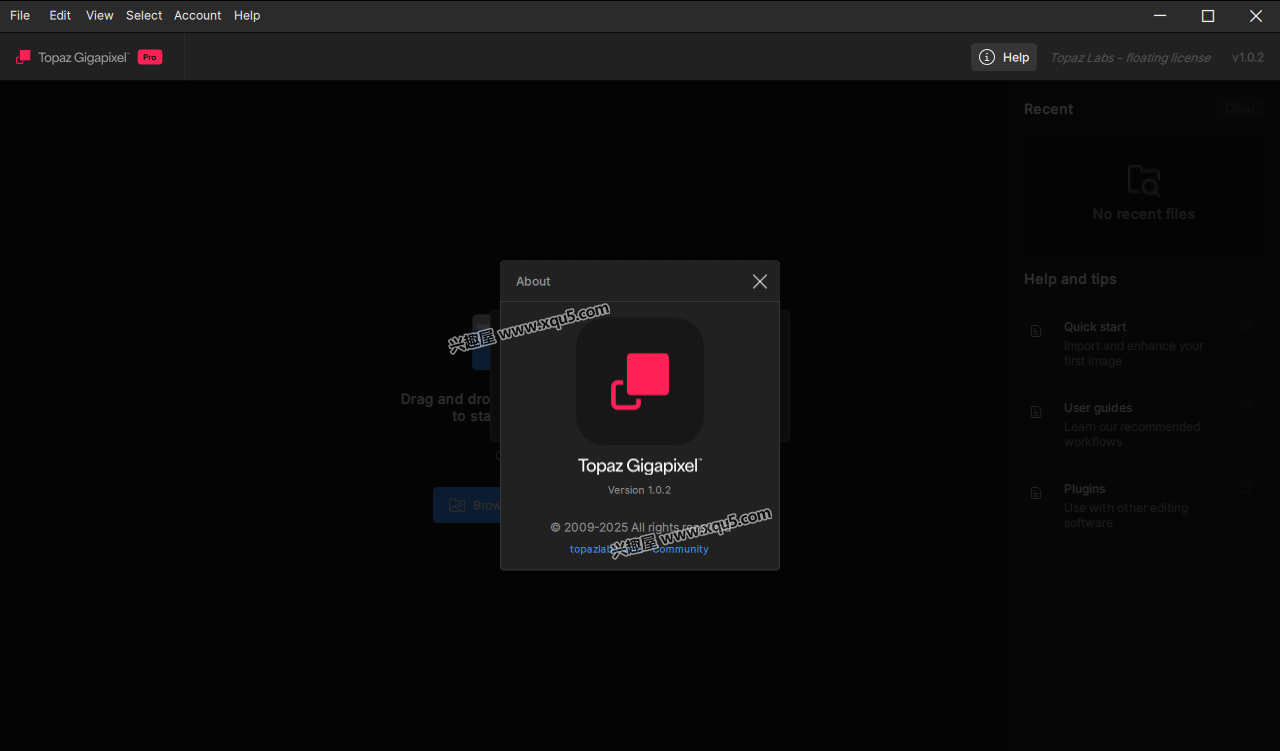
Task: Open the View menu
Action: point(100,15)
